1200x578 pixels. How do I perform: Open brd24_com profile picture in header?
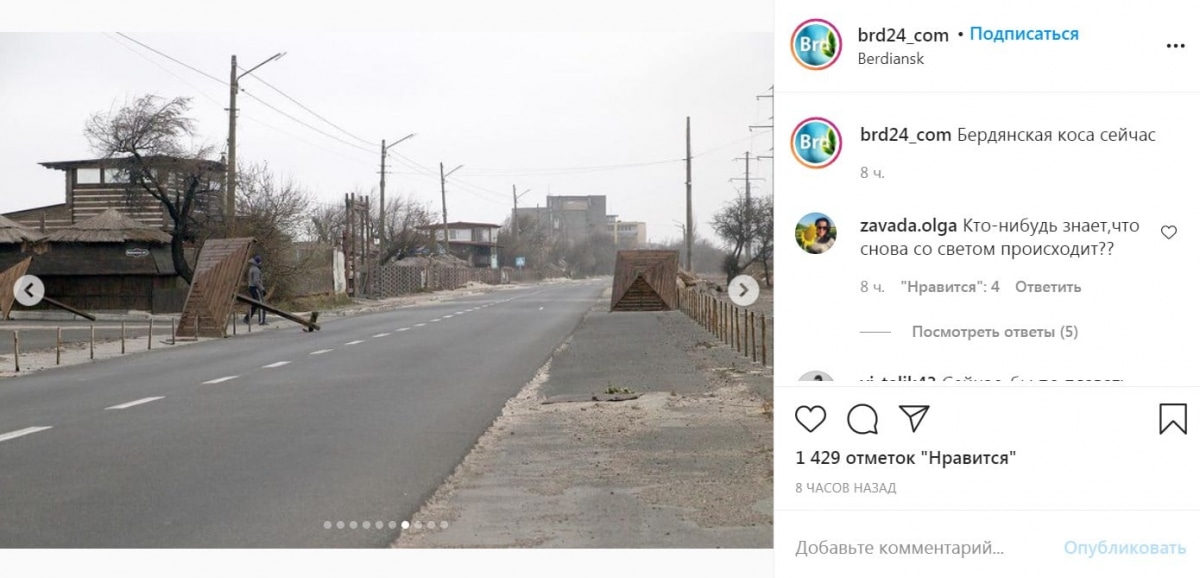pos(816,45)
